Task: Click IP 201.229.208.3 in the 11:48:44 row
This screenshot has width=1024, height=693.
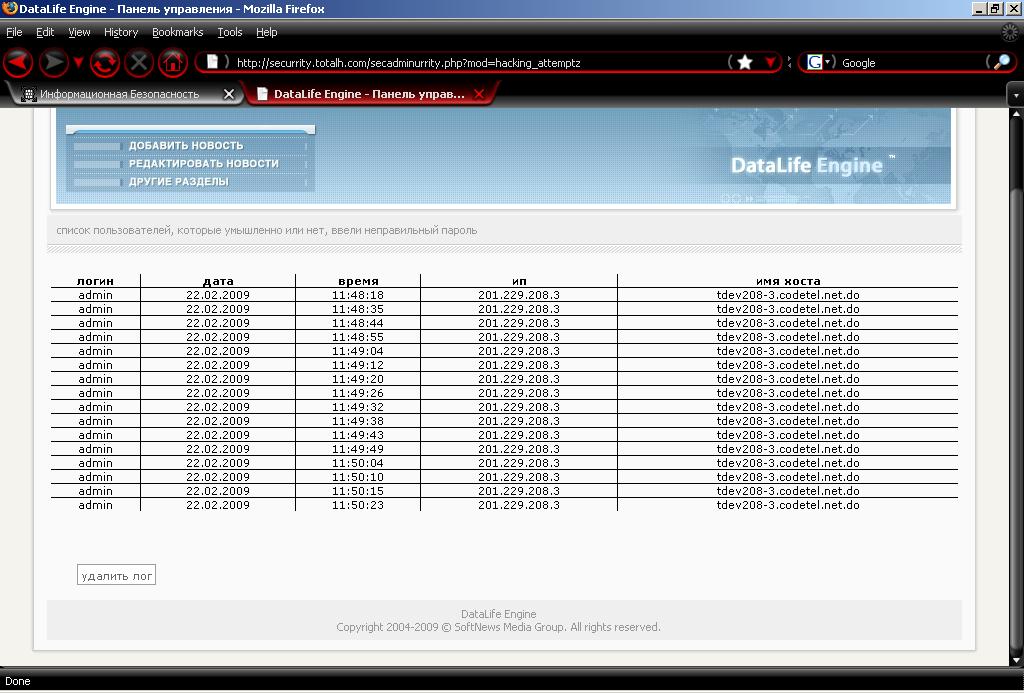Action: (x=519, y=323)
